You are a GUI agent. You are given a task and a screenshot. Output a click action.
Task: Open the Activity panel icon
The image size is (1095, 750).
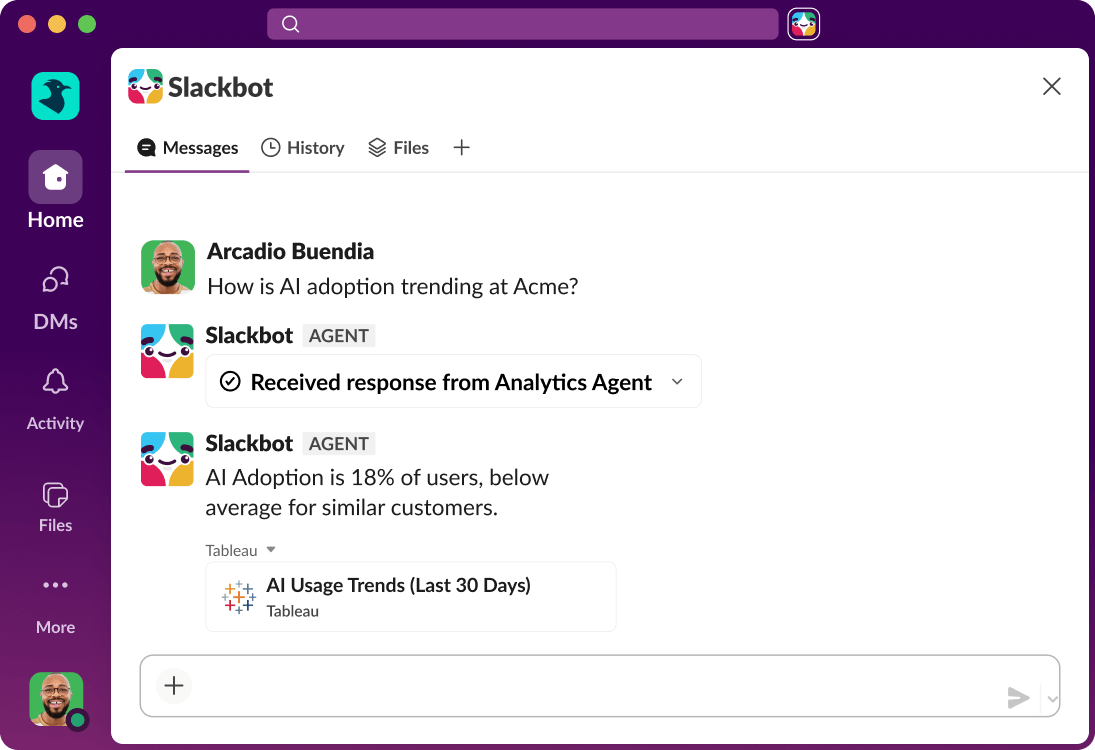55,380
